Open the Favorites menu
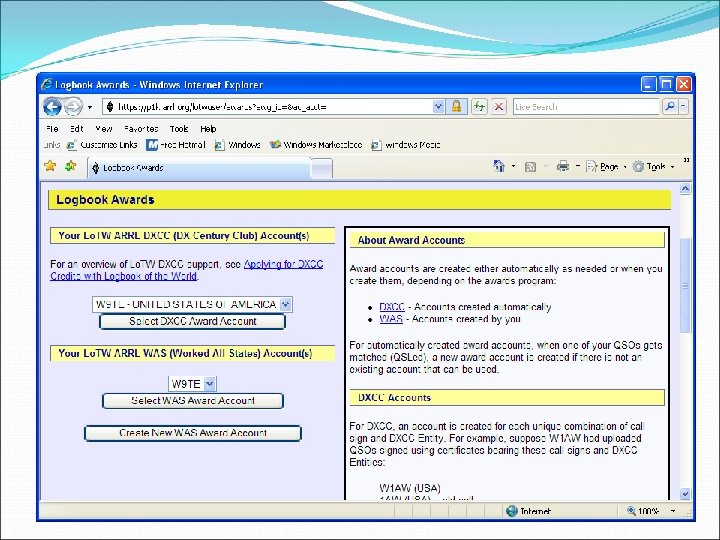Viewport: 720px width, 540px height. tap(141, 129)
